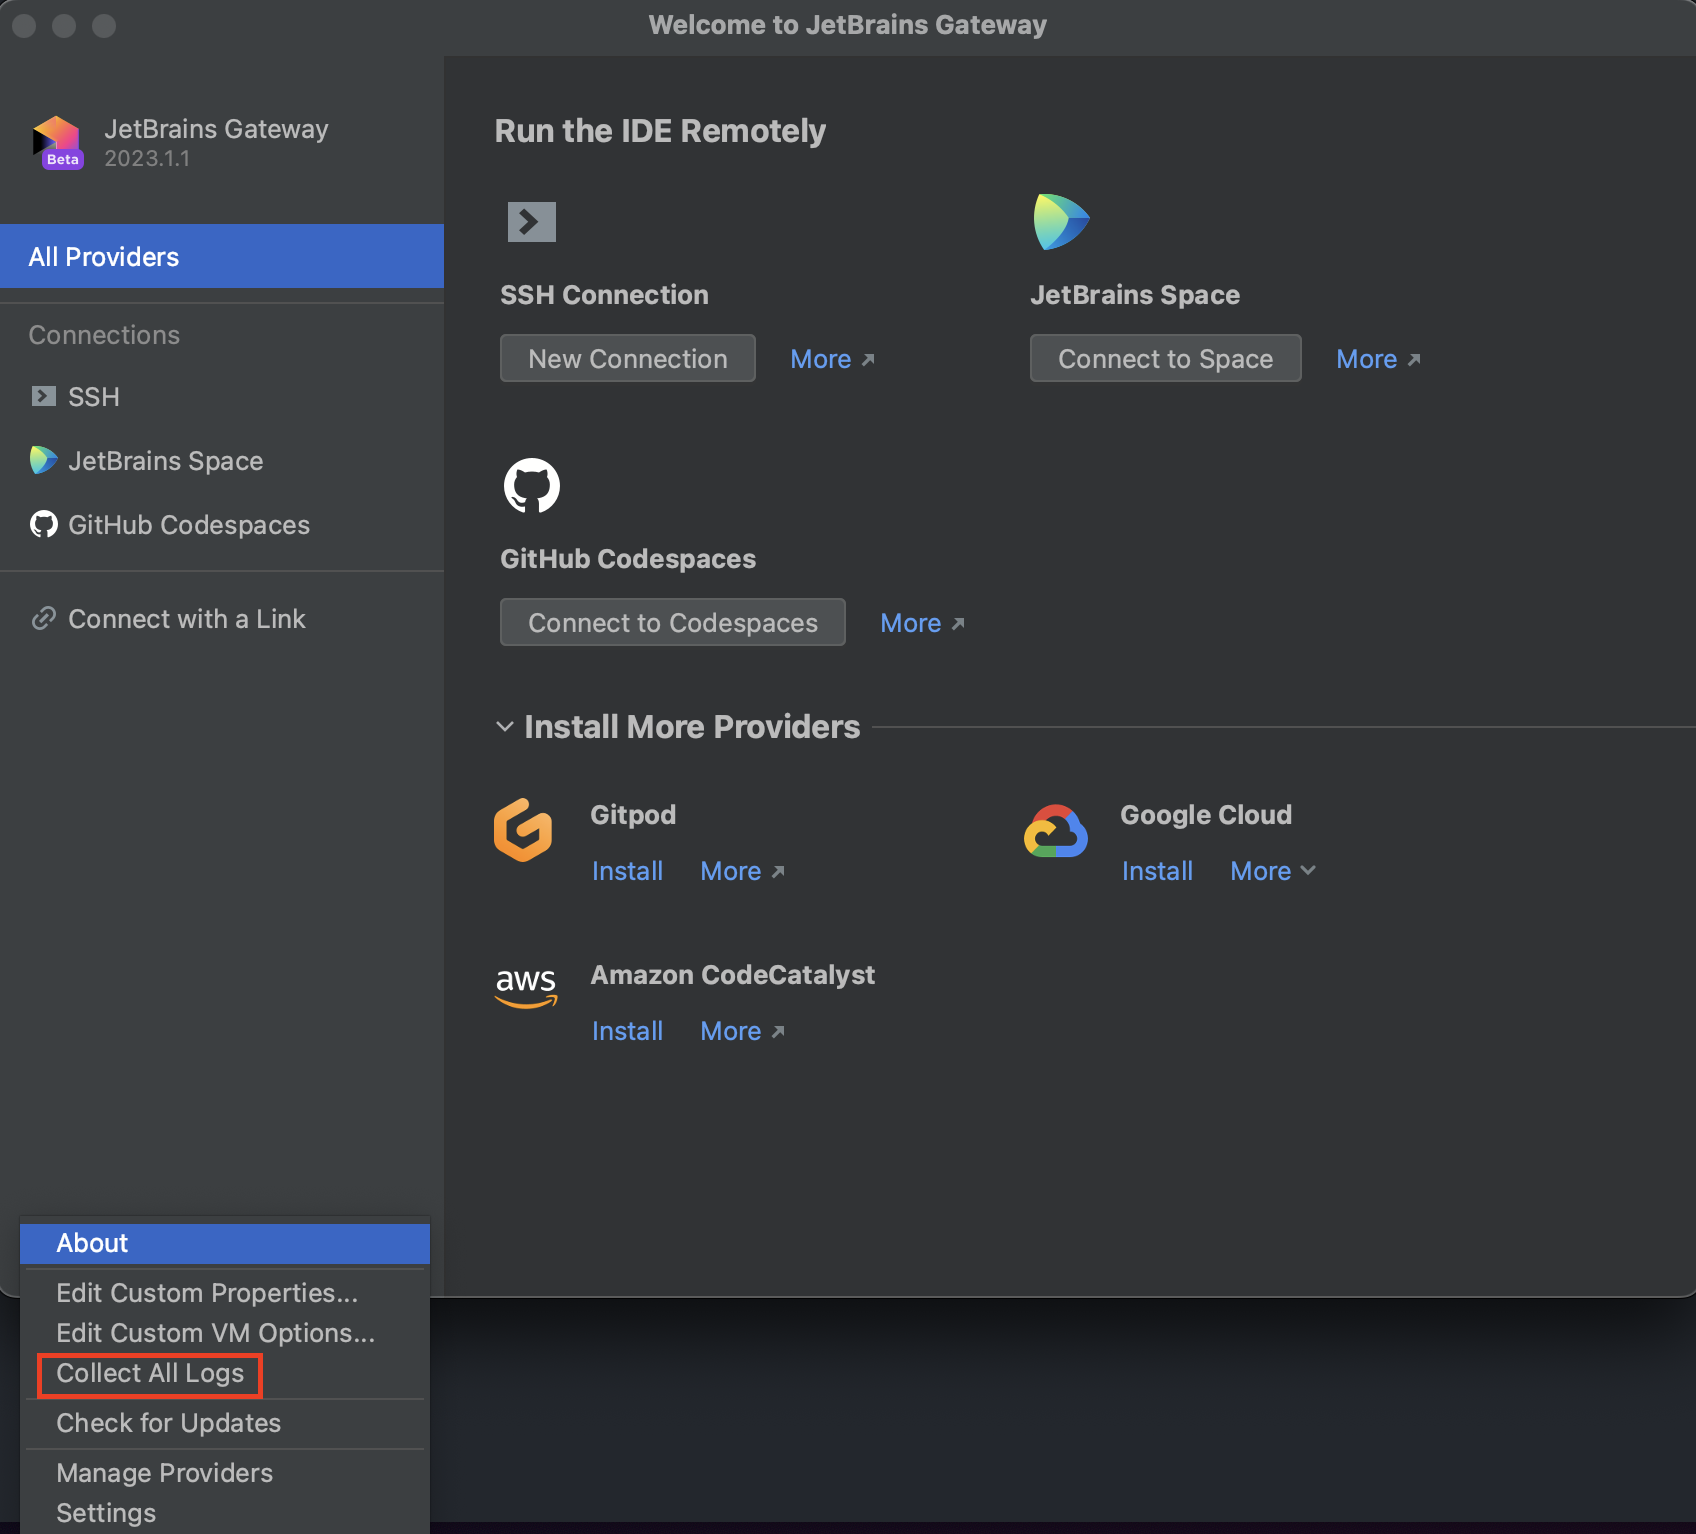1696x1534 pixels.
Task: Click the AWS logo icon
Action: pos(526,988)
